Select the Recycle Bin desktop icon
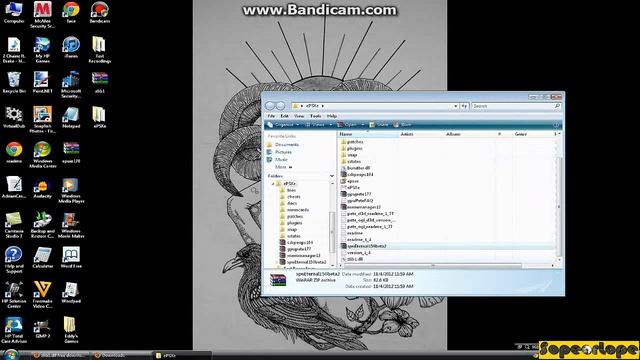The image size is (640, 360). click(14, 82)
